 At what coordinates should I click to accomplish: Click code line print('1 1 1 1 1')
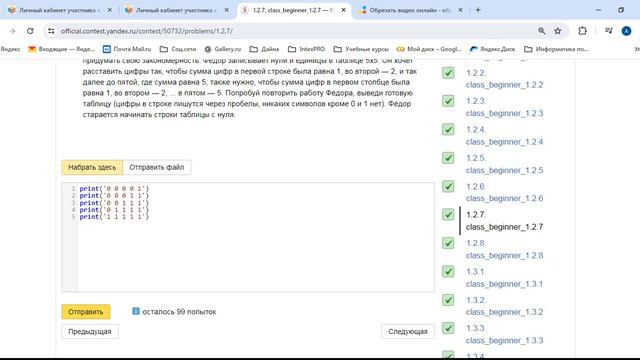(x=114, y=217)
